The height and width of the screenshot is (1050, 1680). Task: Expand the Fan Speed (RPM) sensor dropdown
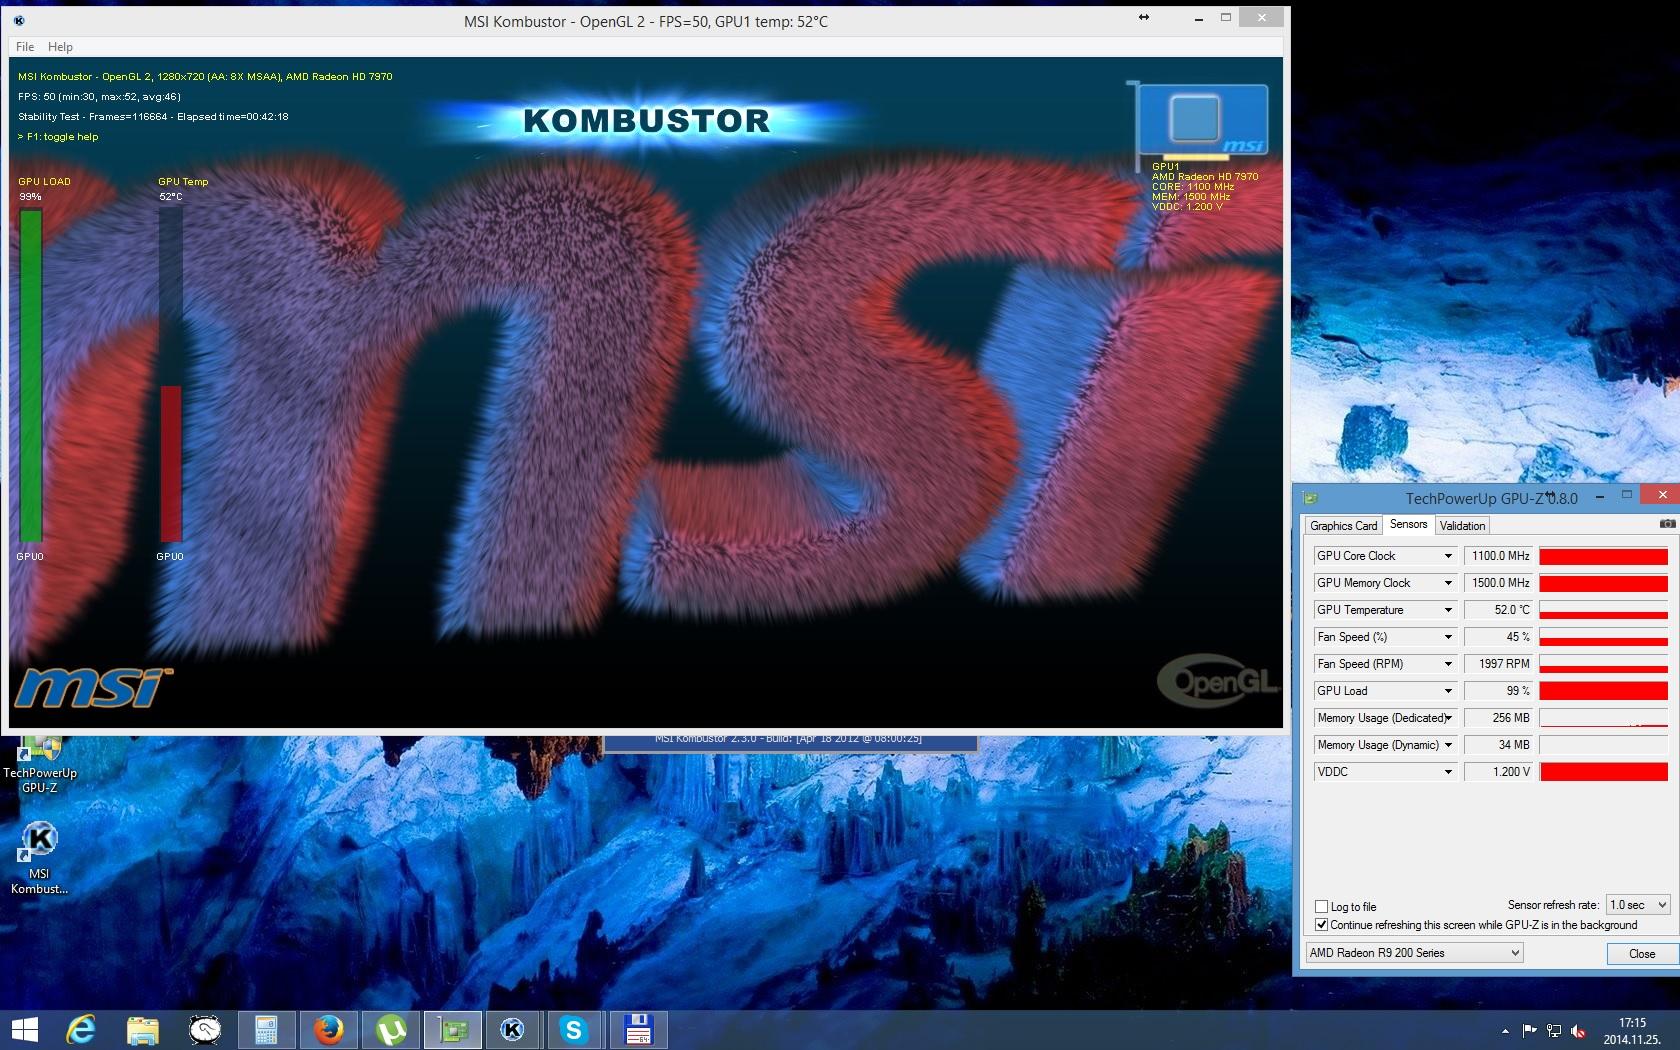click(x=1447, y=664)
